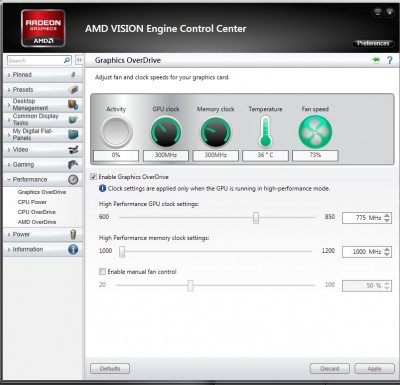This screenshot has height=385, width=400.
Task: Collapse sidebar with double-chevron button
Action: 79,60
